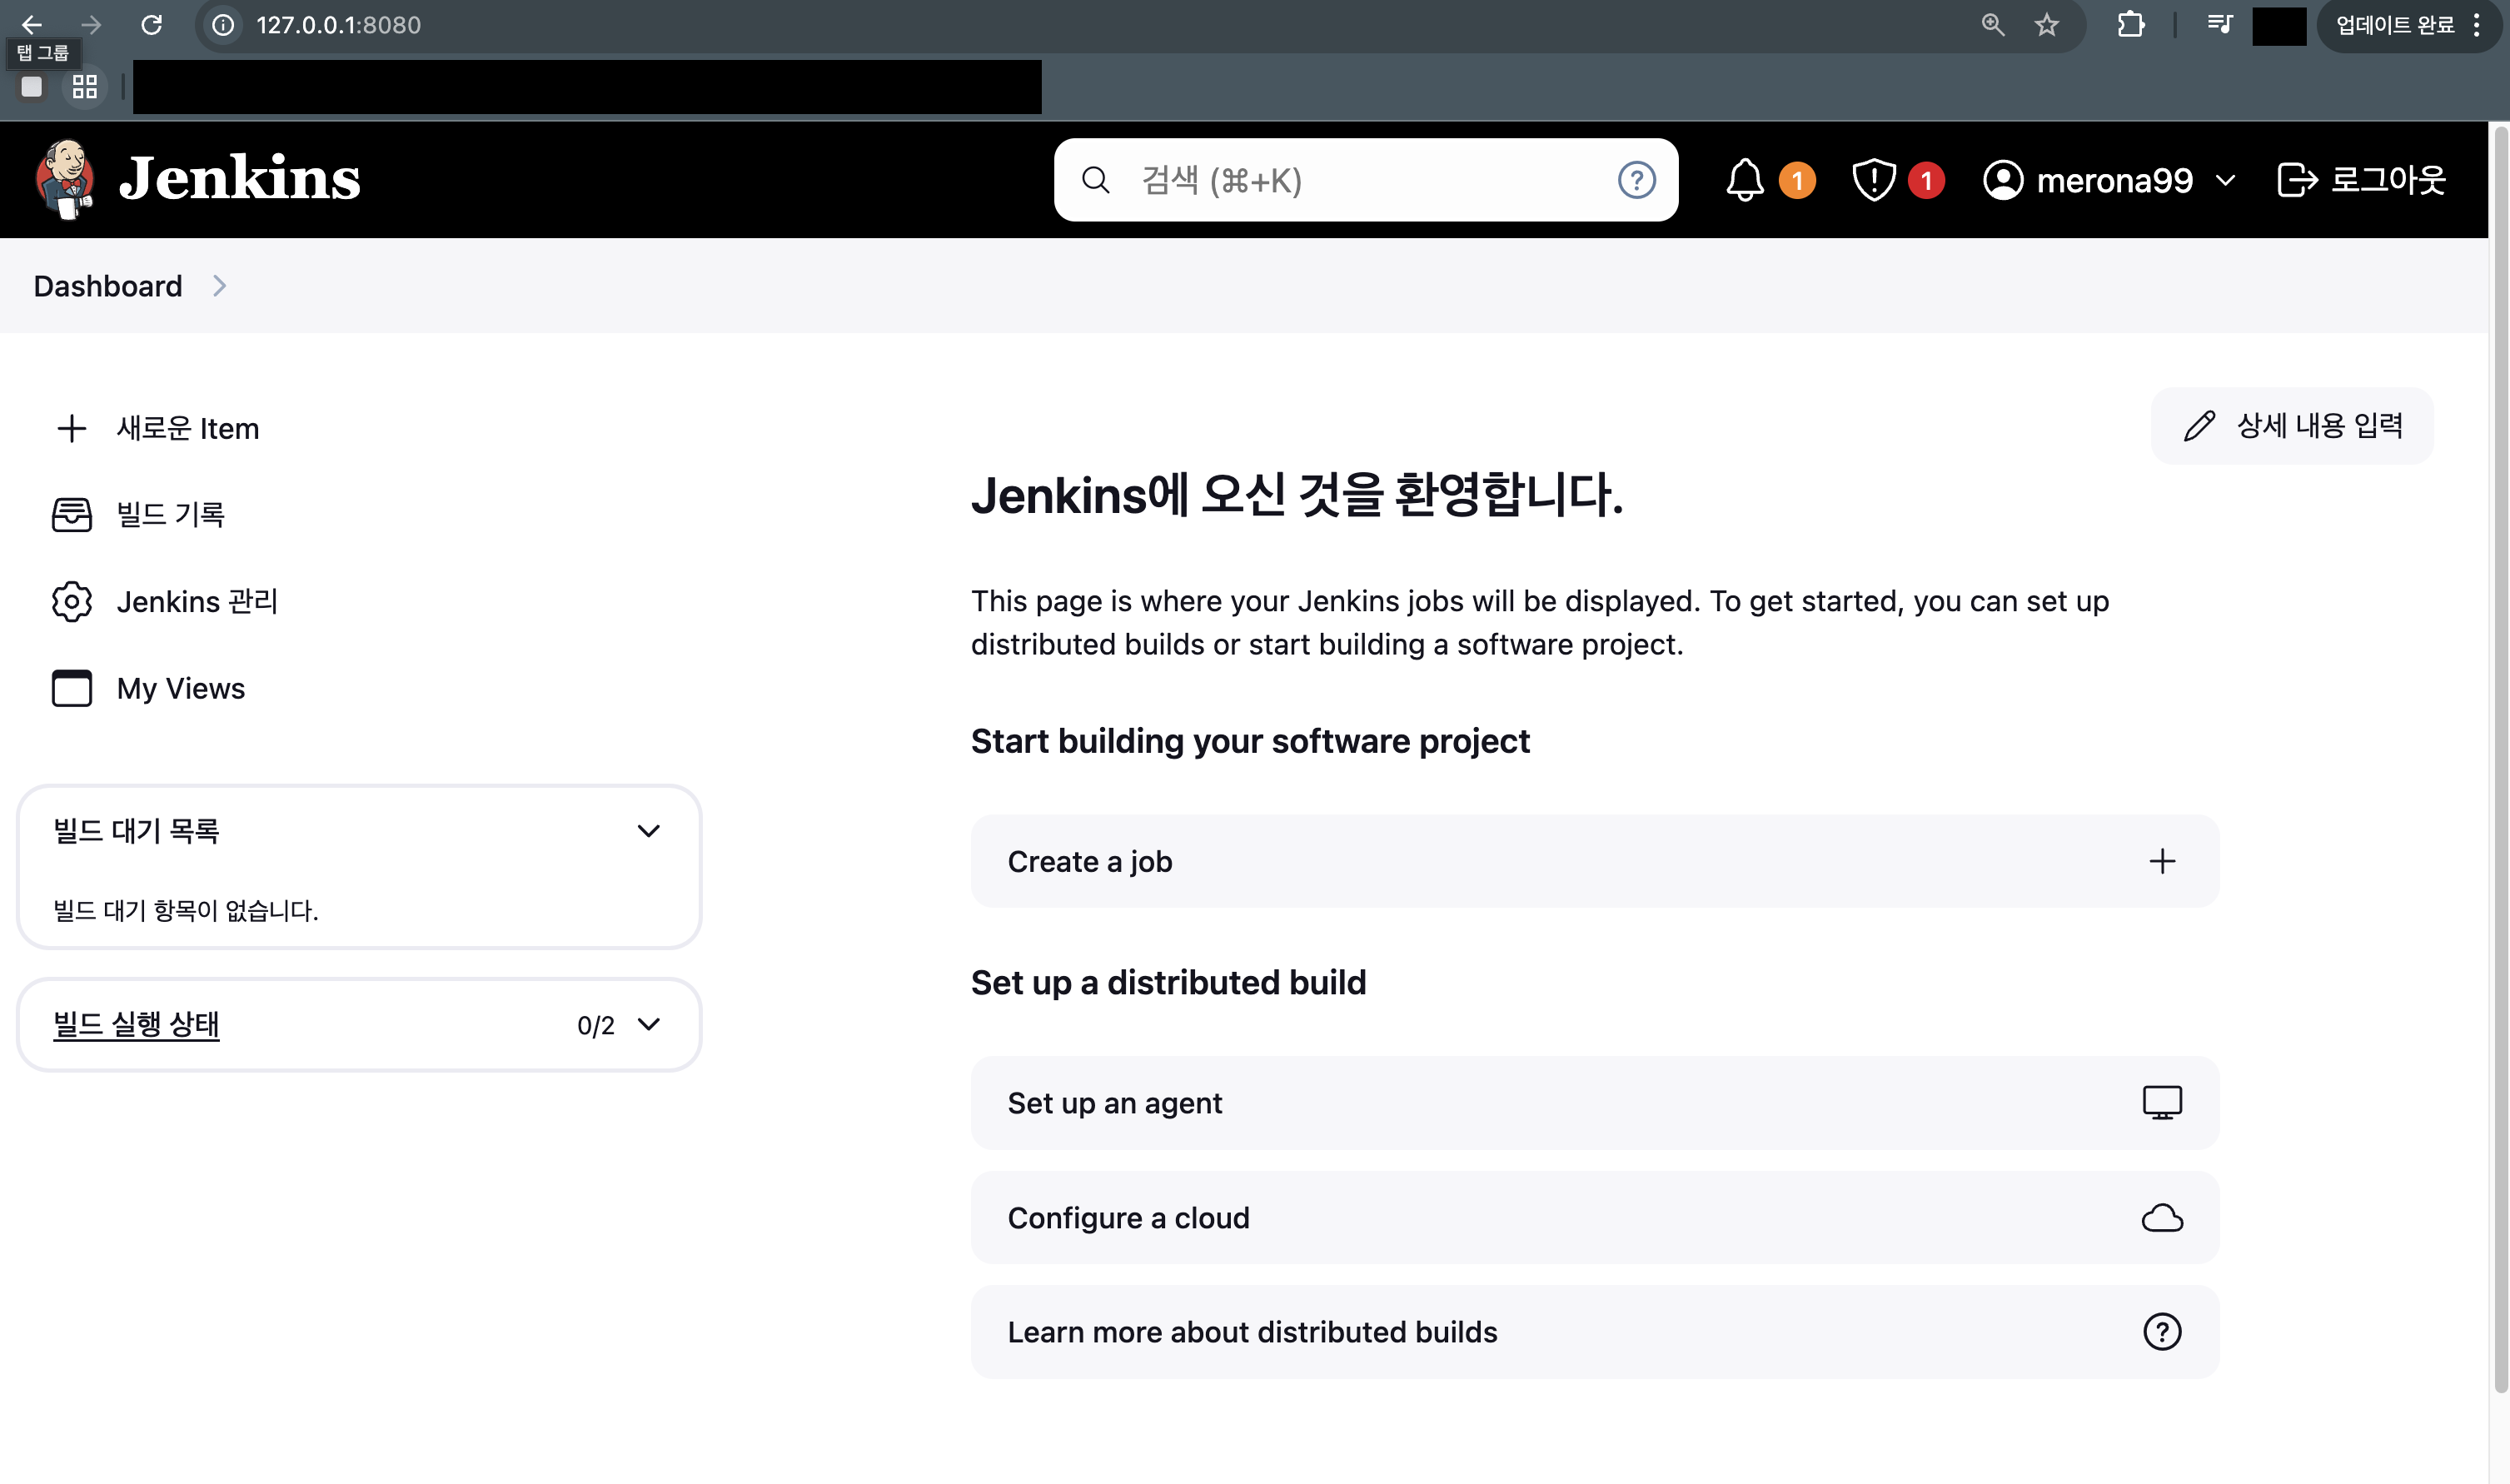This screenshot has height=1484, width=2510.
Task: Open browser extensions puzzle icon
Action: click(2130, 24)
